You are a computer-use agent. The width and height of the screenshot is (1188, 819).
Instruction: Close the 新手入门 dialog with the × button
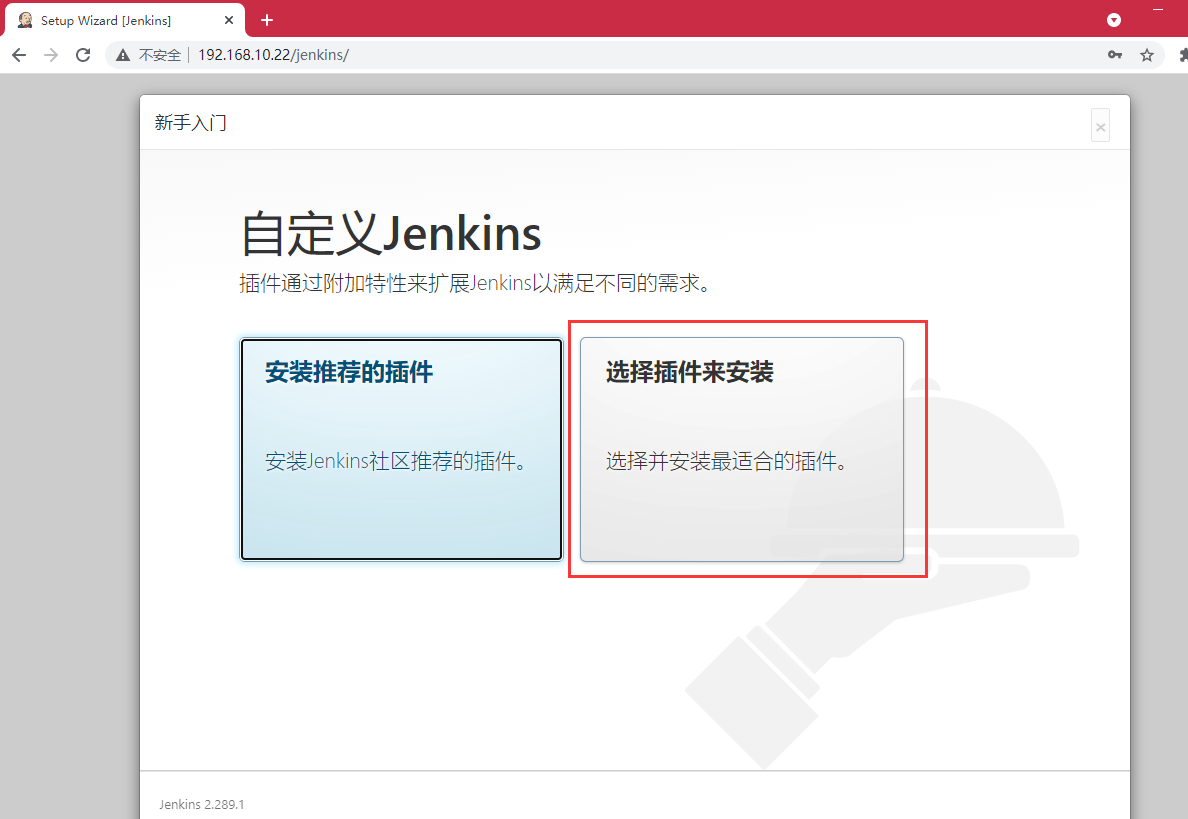coord(1100,126)
